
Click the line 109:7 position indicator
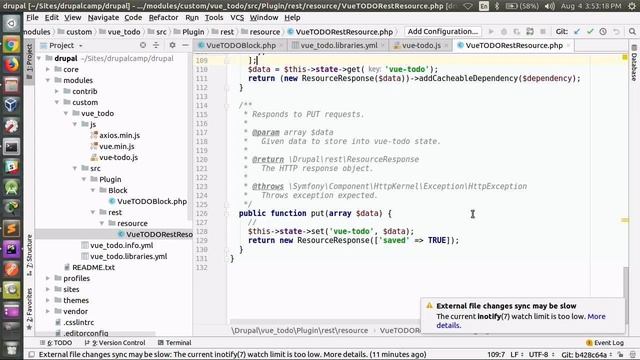coord(496,354)
